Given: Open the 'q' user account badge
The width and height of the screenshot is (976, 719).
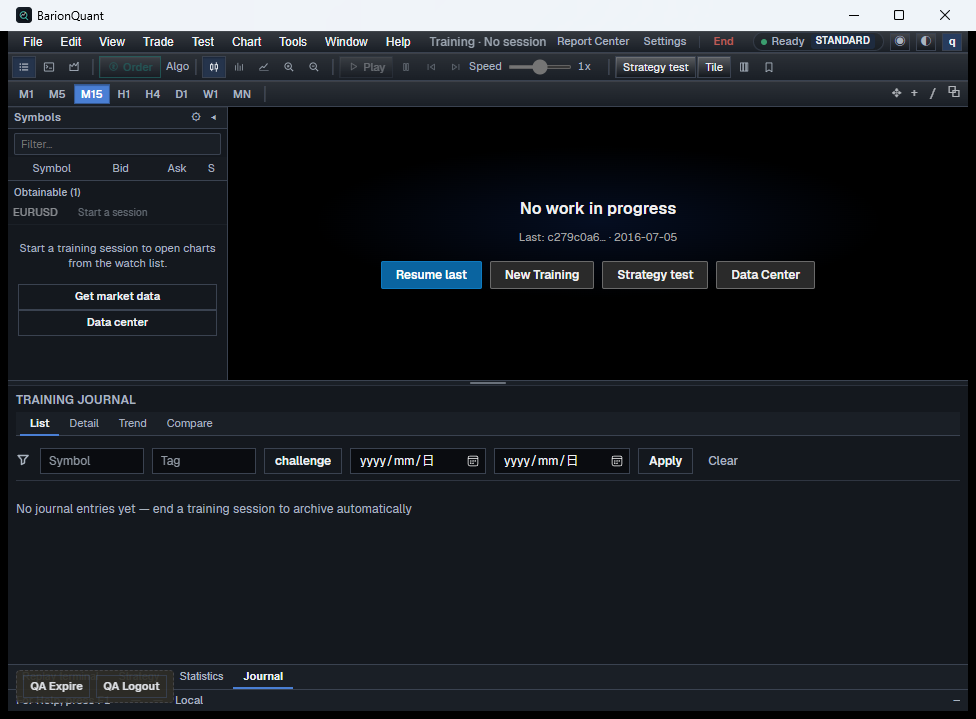Looking at the screenshot, I should pyautogui.click(x=952, y=42).
